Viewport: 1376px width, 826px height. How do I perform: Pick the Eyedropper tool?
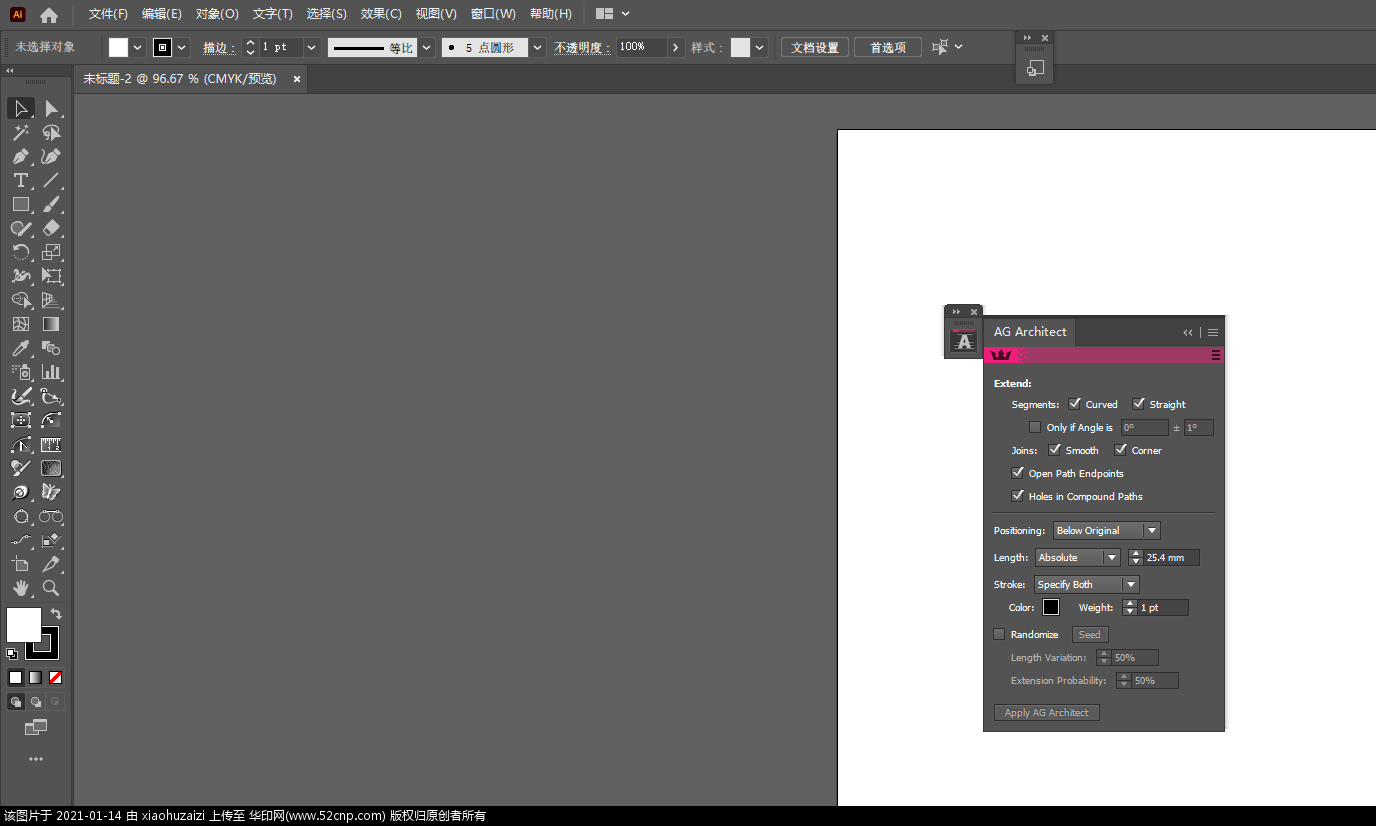[x=20, y=348]
